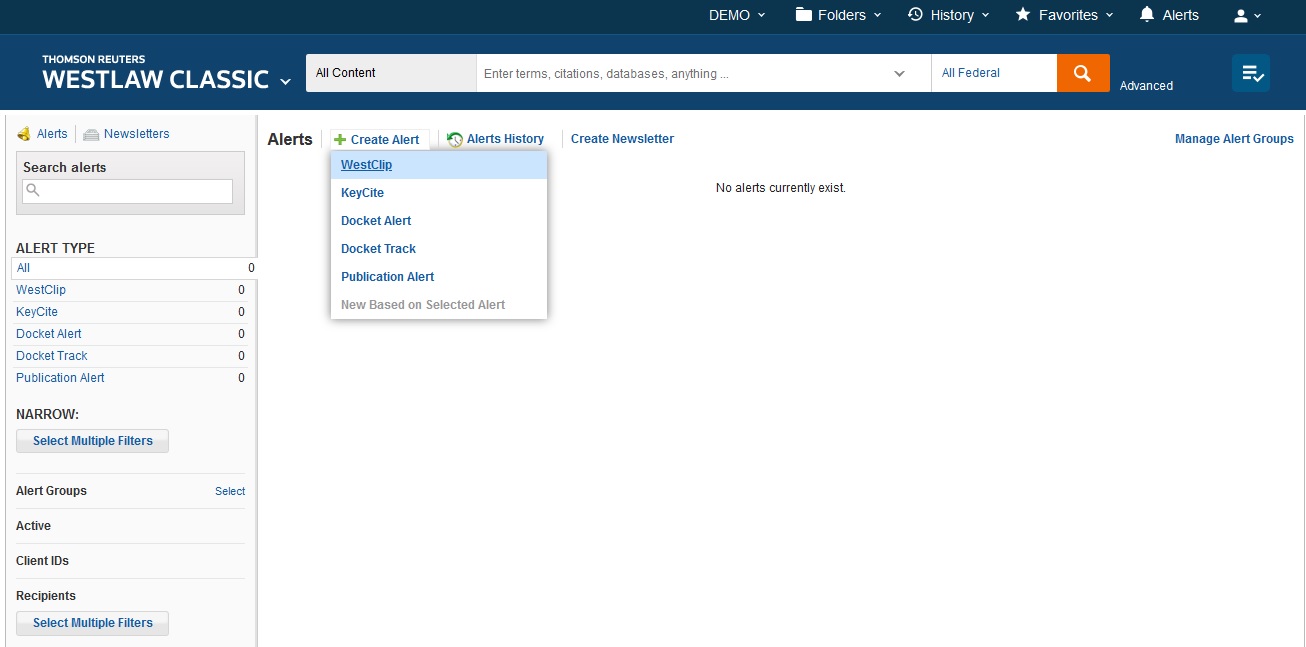Open the user profile icon menu
This screenshot has width=1306, height=647.
(1241, 15)
